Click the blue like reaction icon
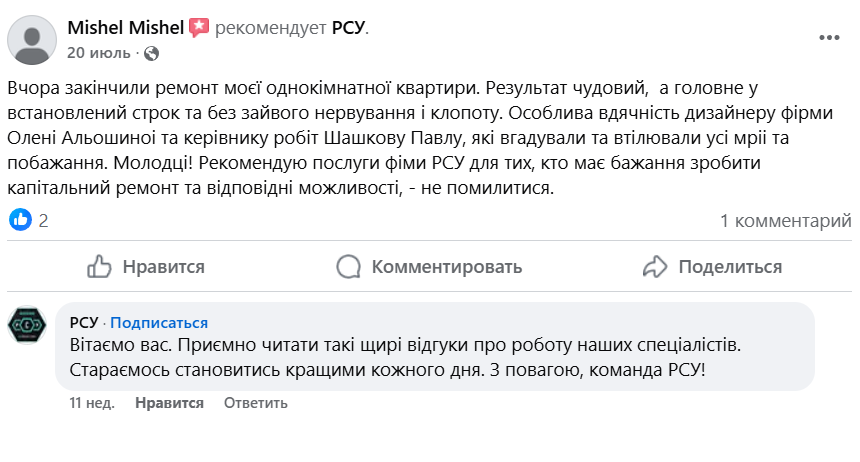 coord(20,221)
